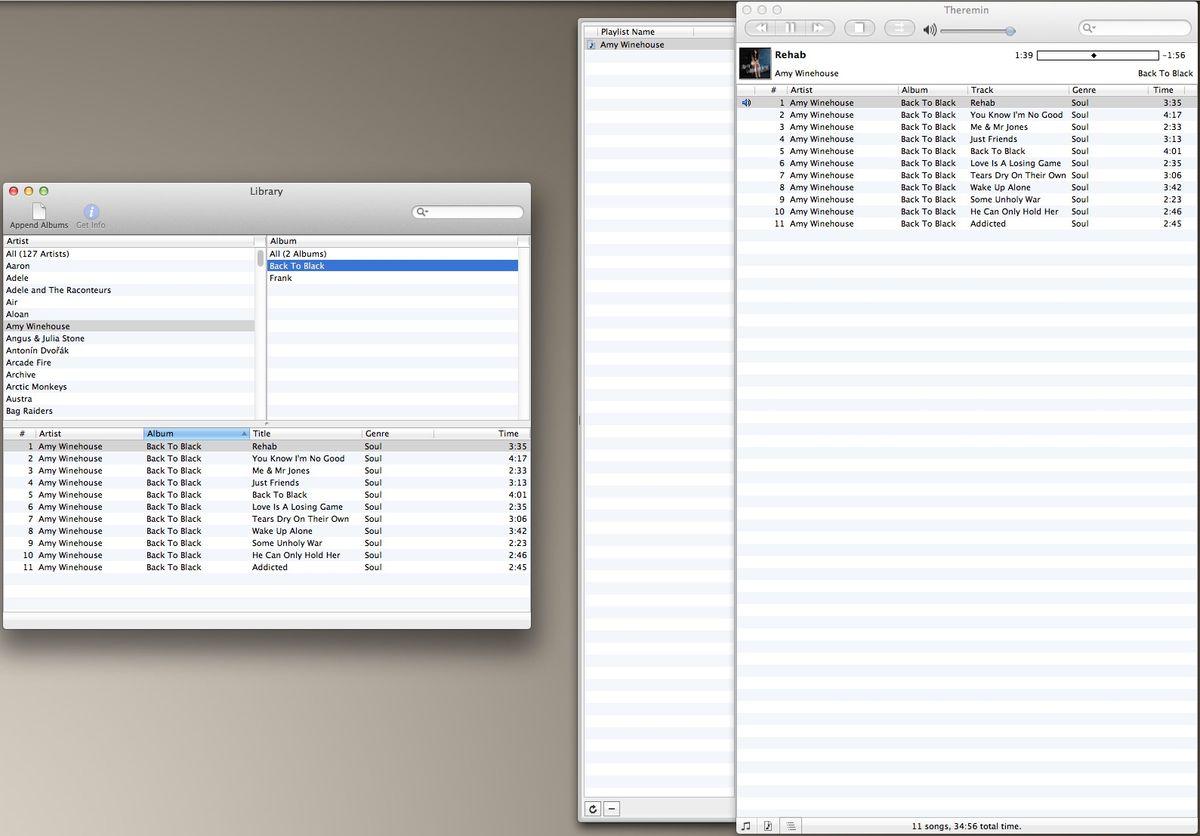Click the minus button to remove playlist

pos(613,809)
